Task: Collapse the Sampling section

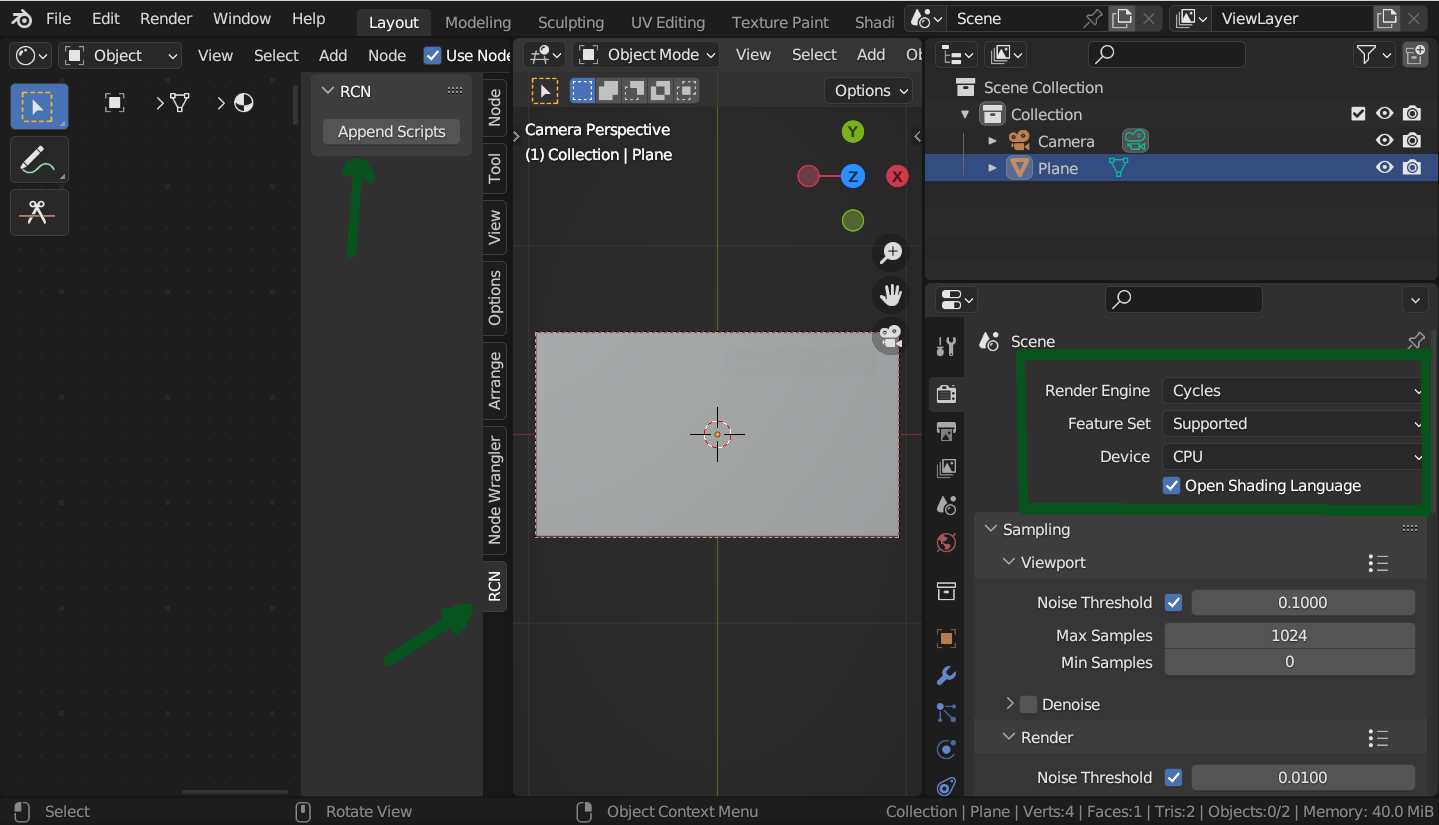Action: (991, 529)
